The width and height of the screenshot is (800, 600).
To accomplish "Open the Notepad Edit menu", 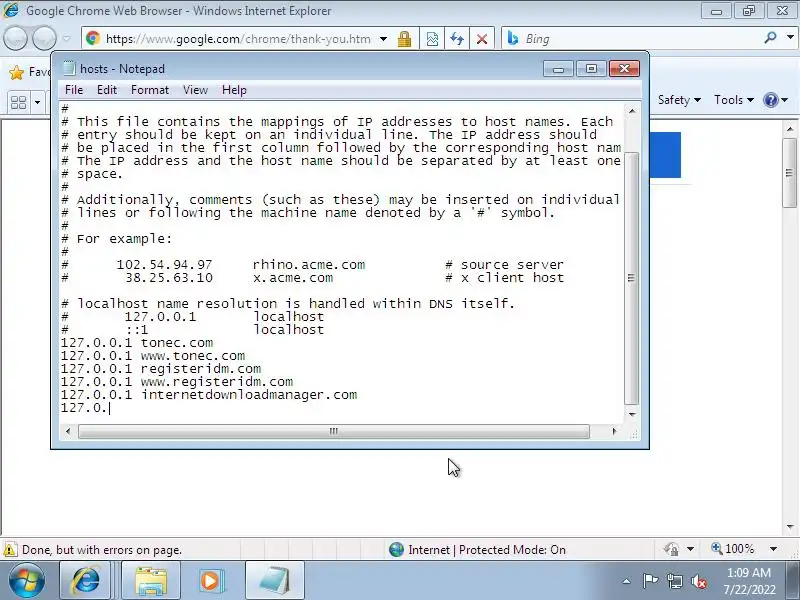I will pos(107,90).
